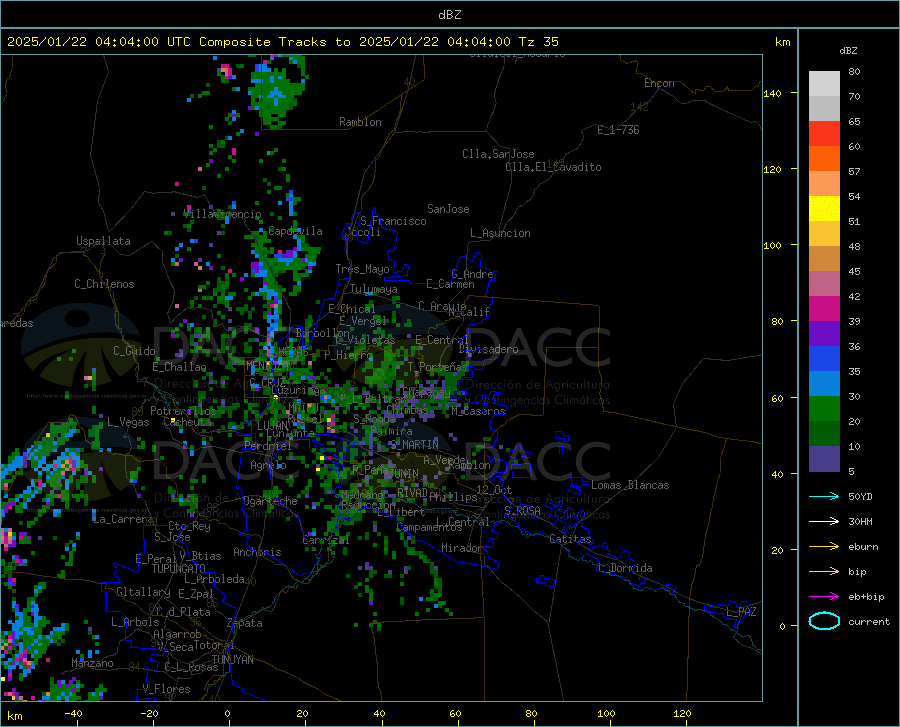900x727 pixels.
Task: Pick the magenta 42 dBZ color swatch
Action: (x=824, y=309)
